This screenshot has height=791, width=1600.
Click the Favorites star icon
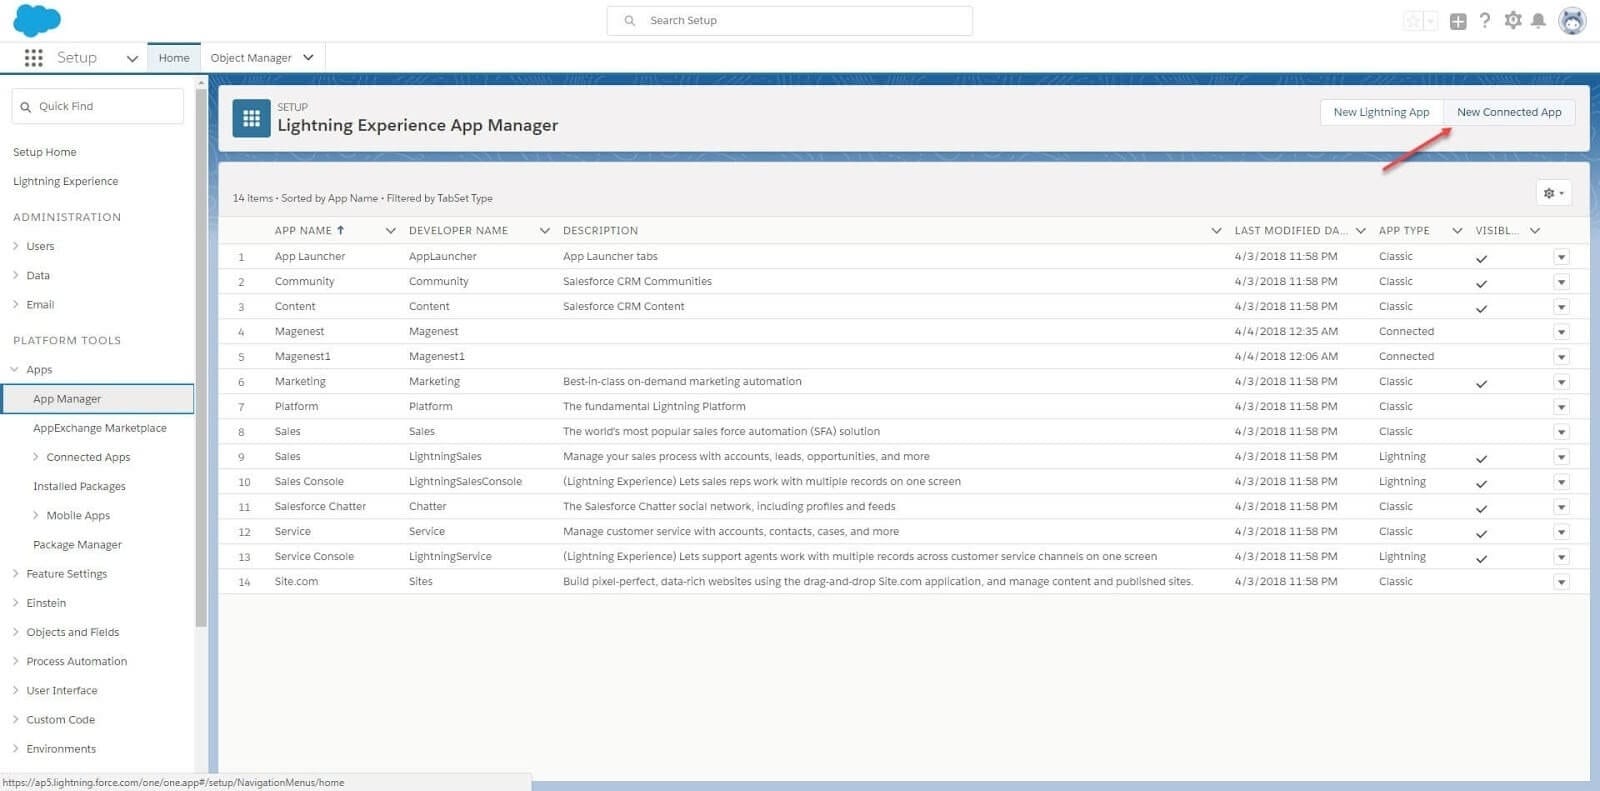(1413, 21)
